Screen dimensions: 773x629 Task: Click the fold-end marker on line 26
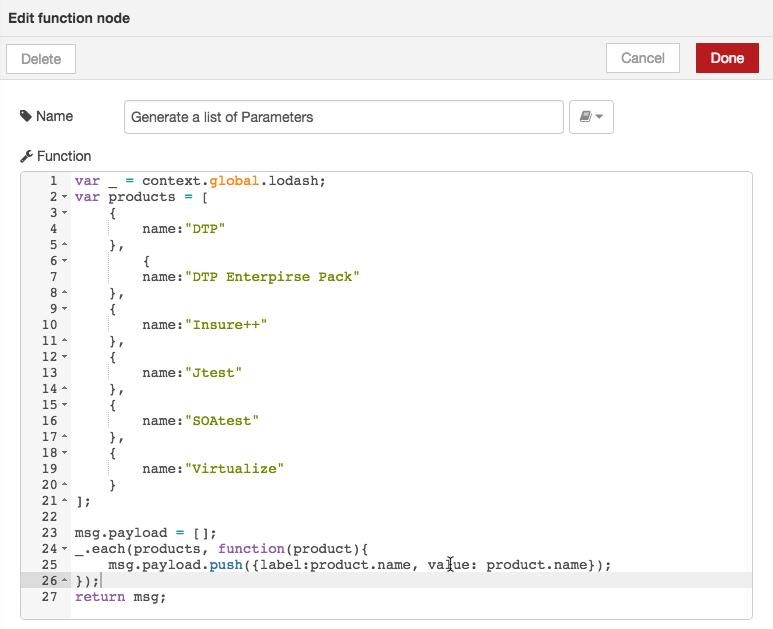point(65,581)
